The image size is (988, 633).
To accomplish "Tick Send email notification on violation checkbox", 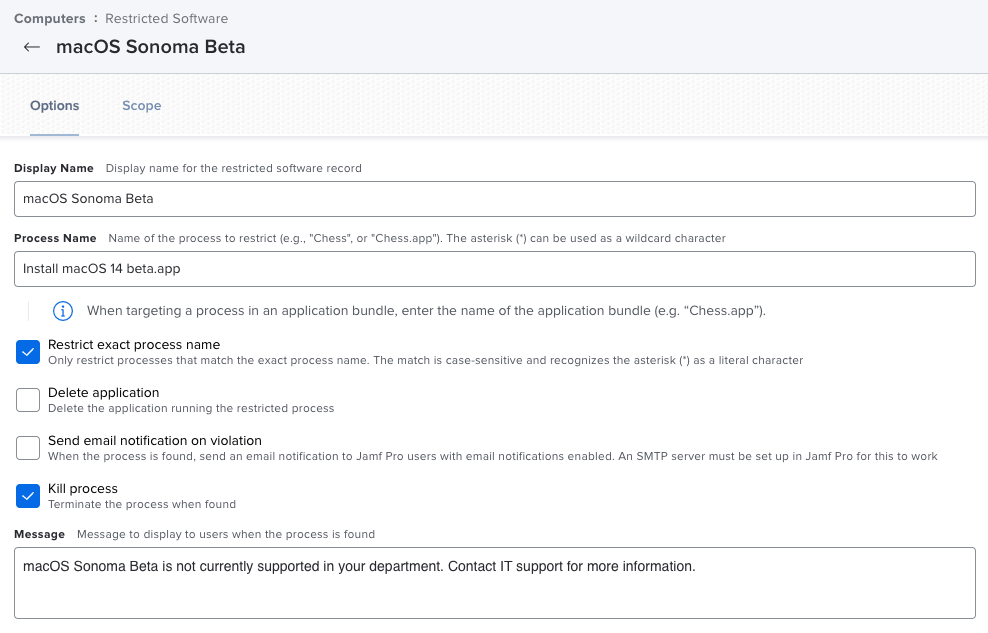I will click(x=28, y=448).
